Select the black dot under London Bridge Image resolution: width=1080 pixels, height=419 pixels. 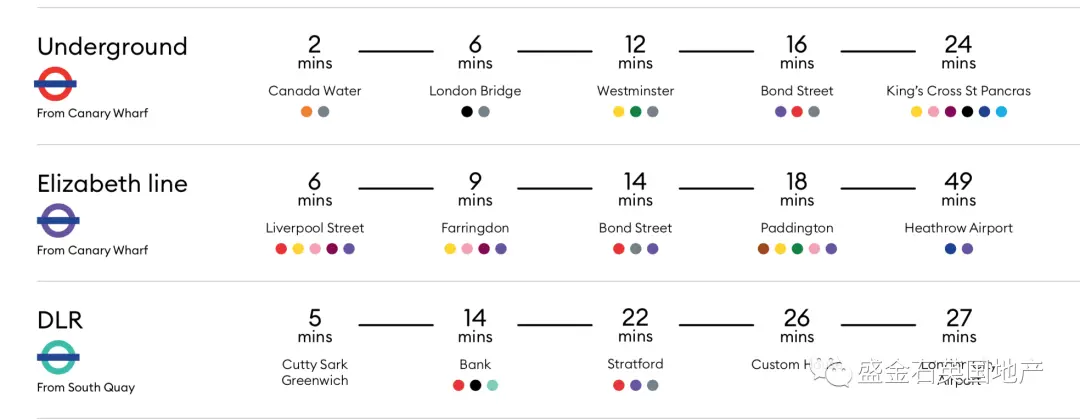[x=467, y=112]
